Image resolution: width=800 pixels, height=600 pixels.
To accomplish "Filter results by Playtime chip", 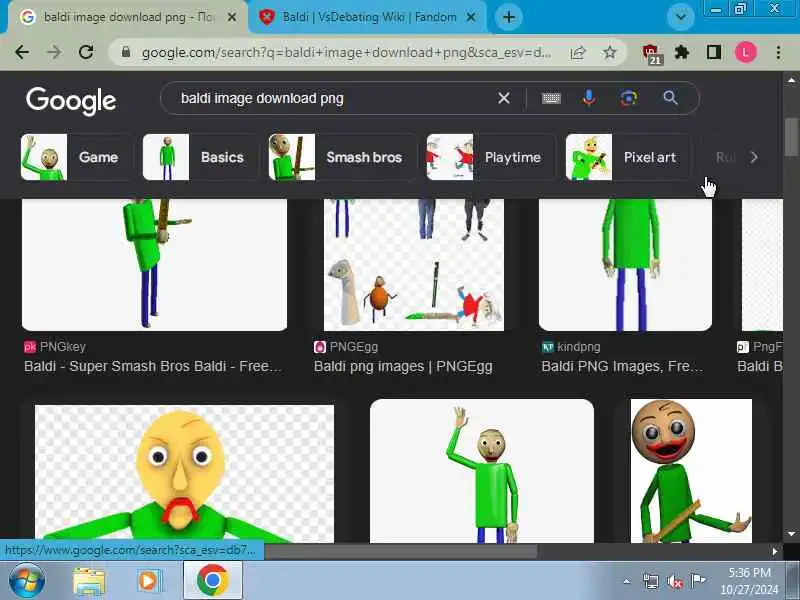I will pyautogui.click(x=490, y=157).
